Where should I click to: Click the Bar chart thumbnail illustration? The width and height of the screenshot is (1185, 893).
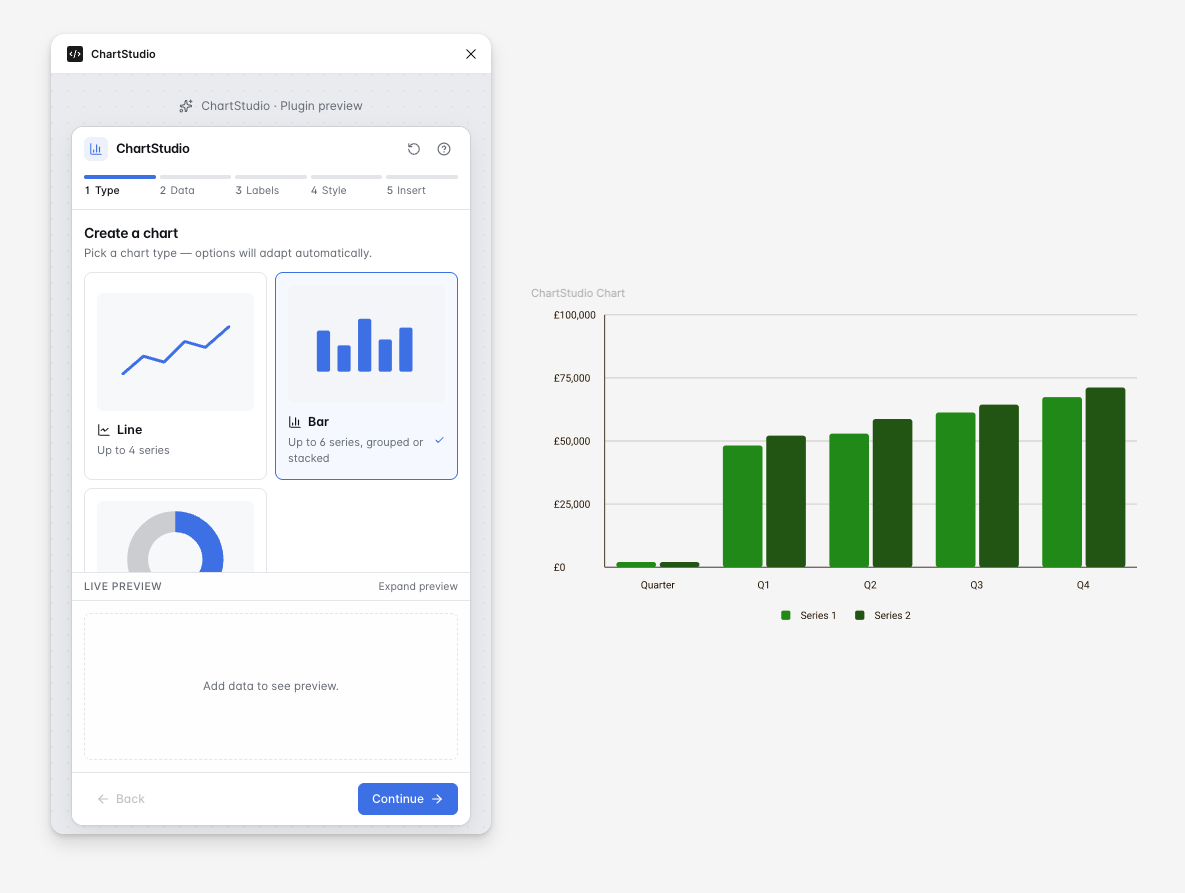click(x=367, y=345)
